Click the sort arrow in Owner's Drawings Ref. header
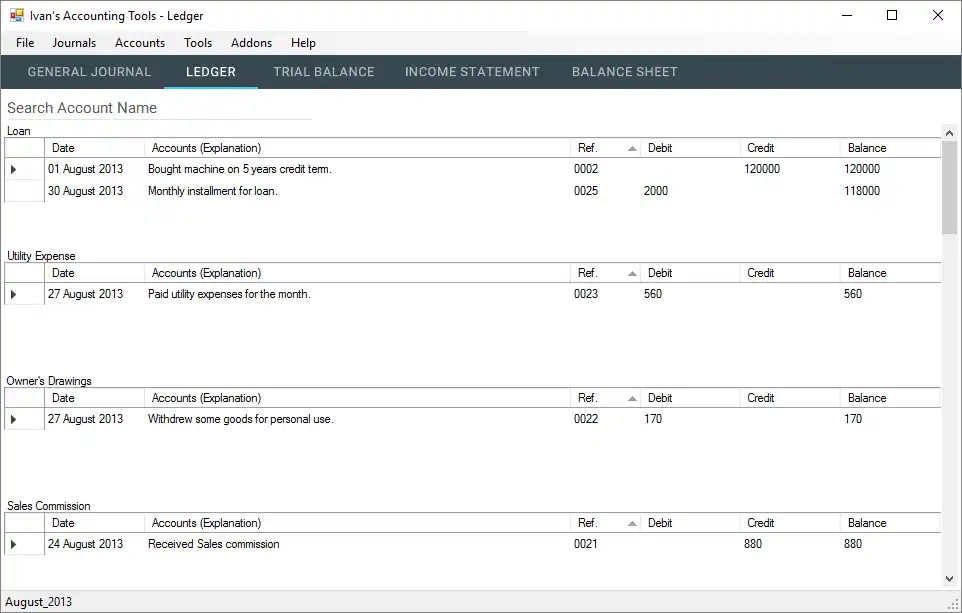The image size is (962, 613). click(632, 399)
